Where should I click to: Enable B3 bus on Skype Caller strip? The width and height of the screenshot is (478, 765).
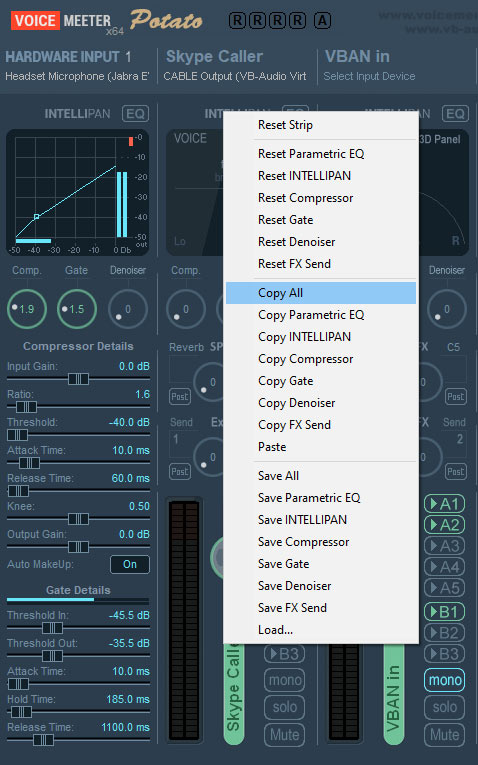tap(285, 654)
